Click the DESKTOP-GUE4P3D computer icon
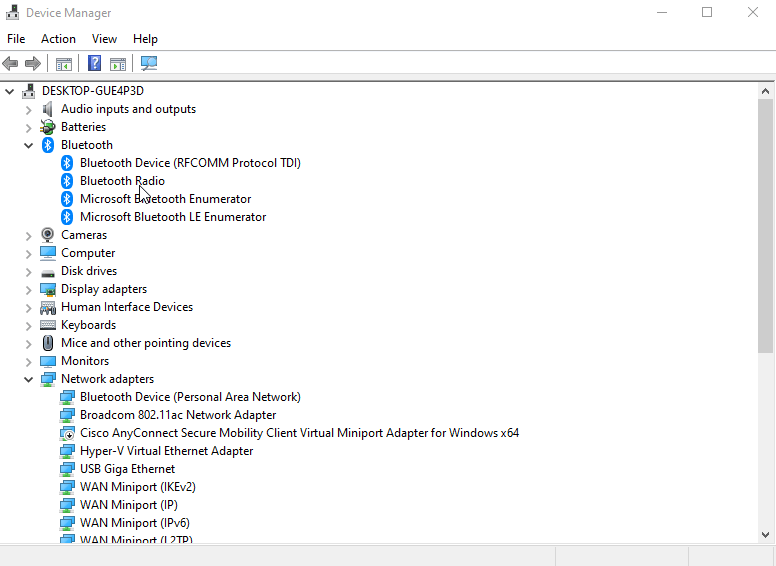The image size is (776, 566). point(29,91)
